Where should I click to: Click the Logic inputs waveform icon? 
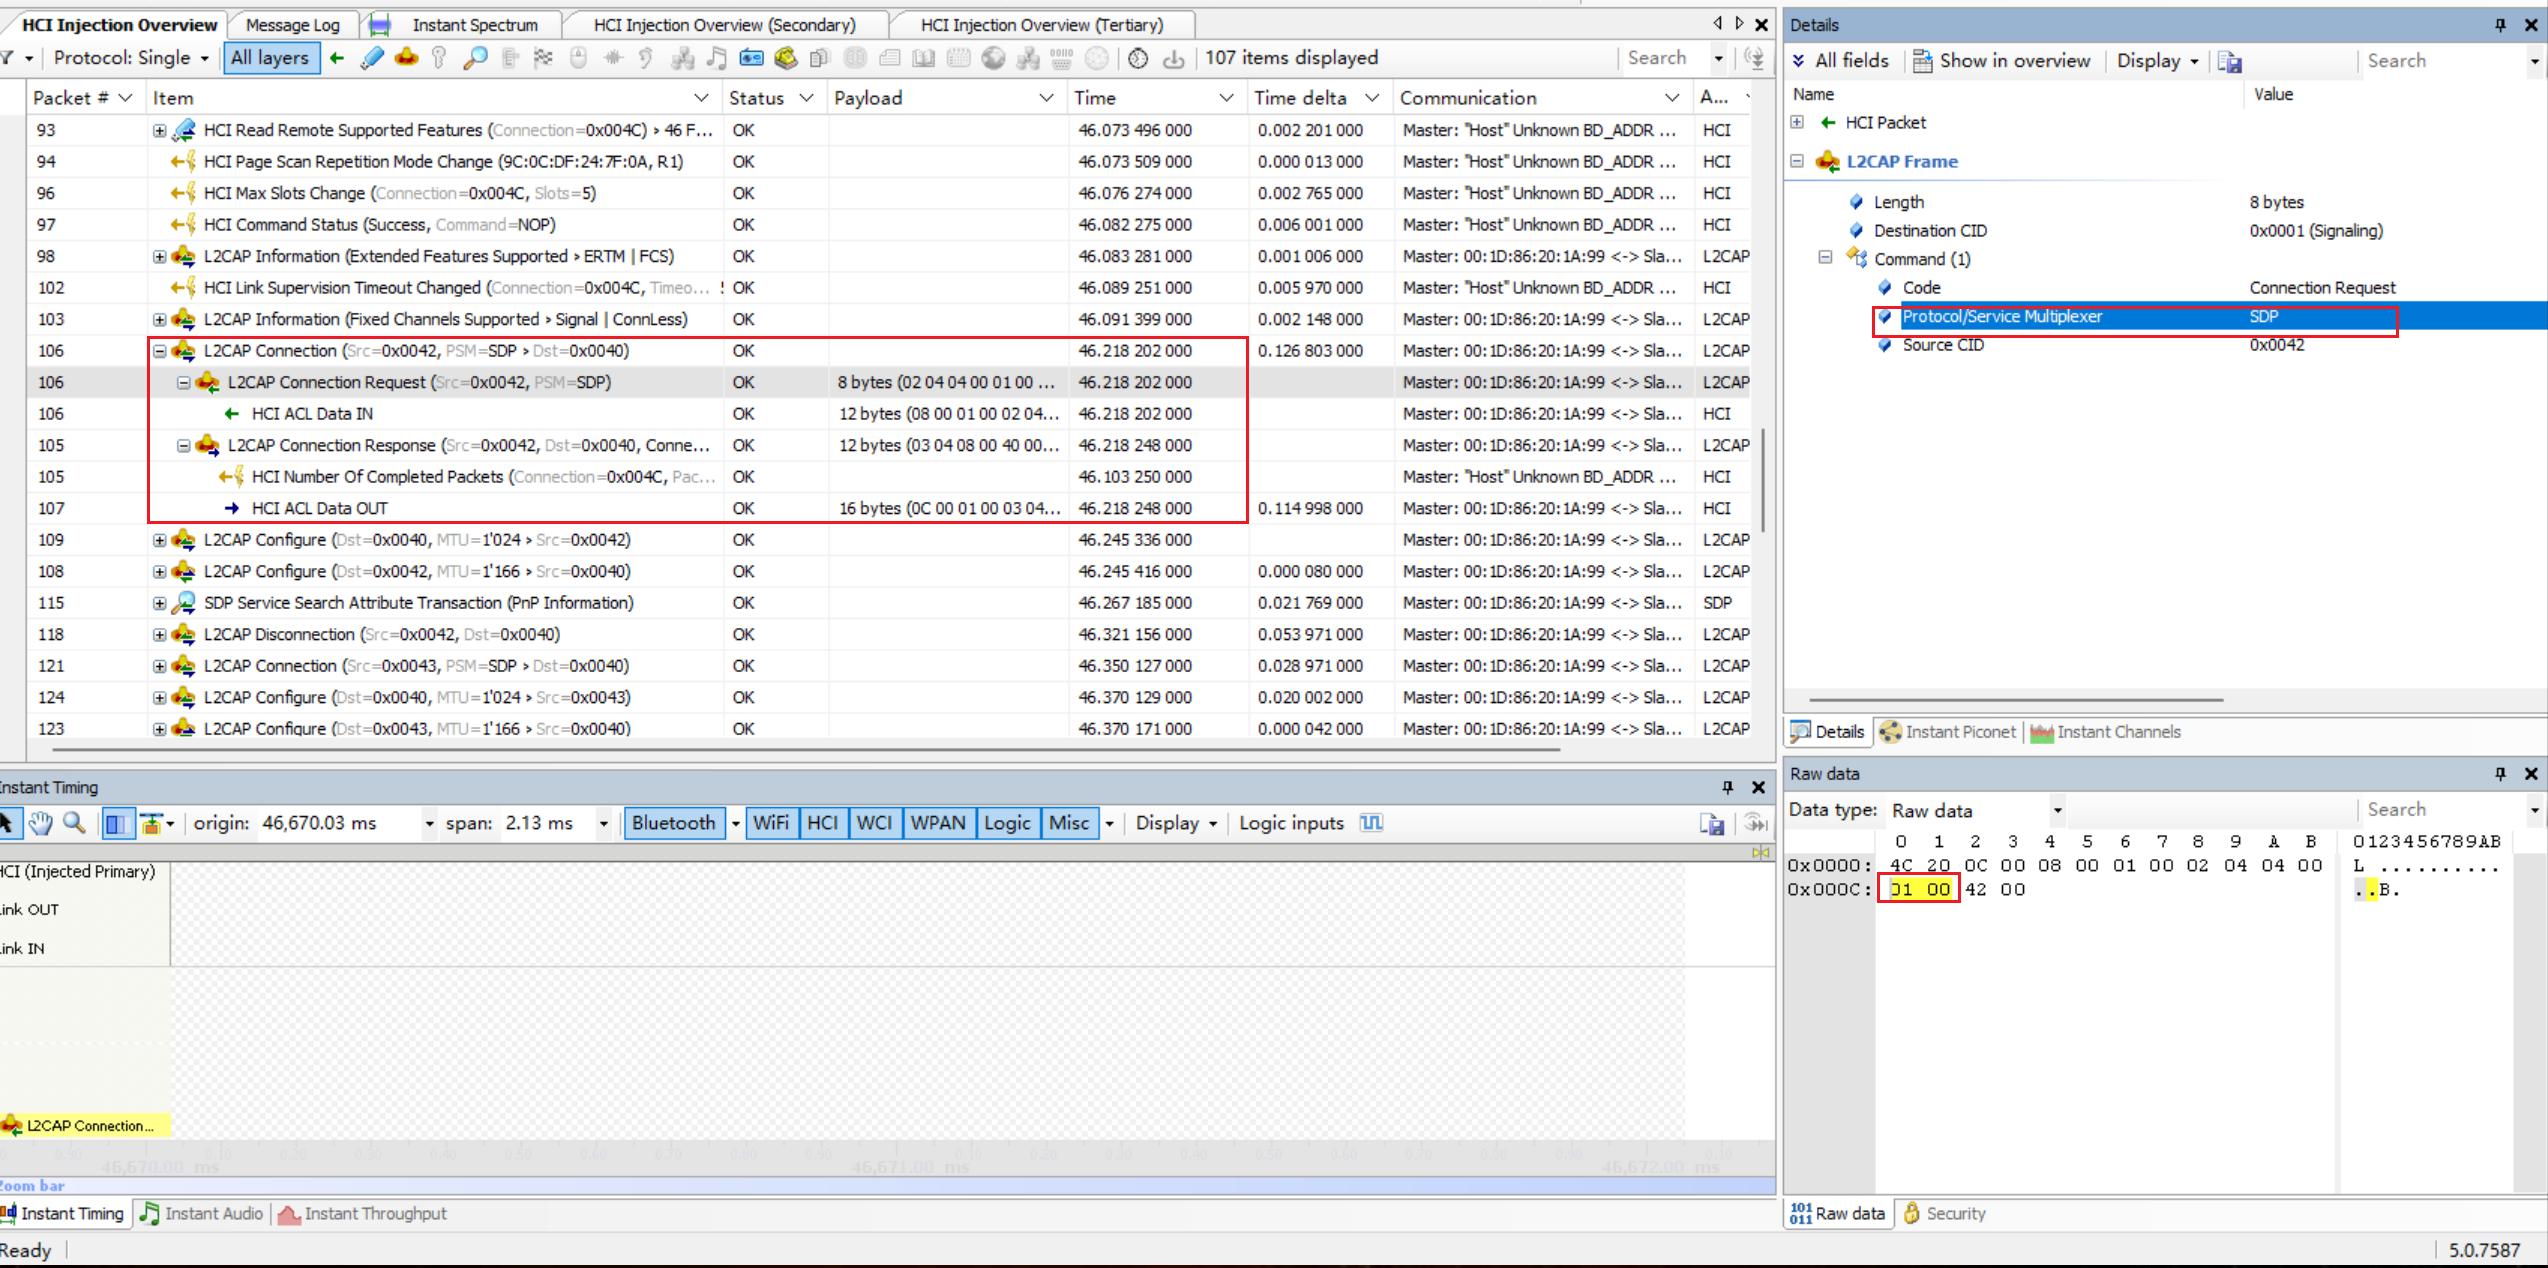click(1371, 823)
